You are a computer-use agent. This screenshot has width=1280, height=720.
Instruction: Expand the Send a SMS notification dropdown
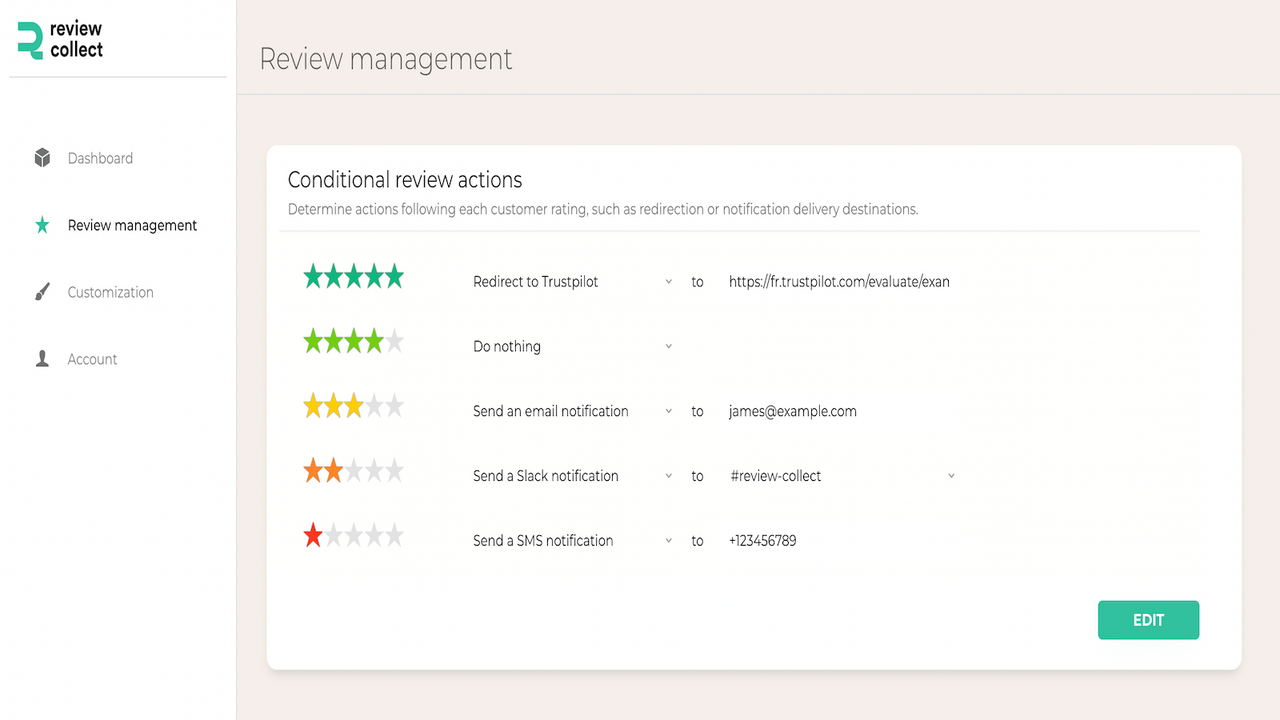coord(668,540)
